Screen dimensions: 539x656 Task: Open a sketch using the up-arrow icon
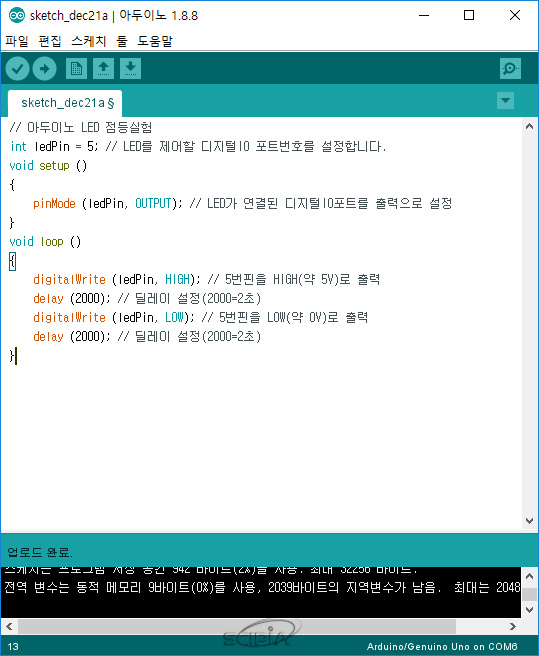[103, 69]
